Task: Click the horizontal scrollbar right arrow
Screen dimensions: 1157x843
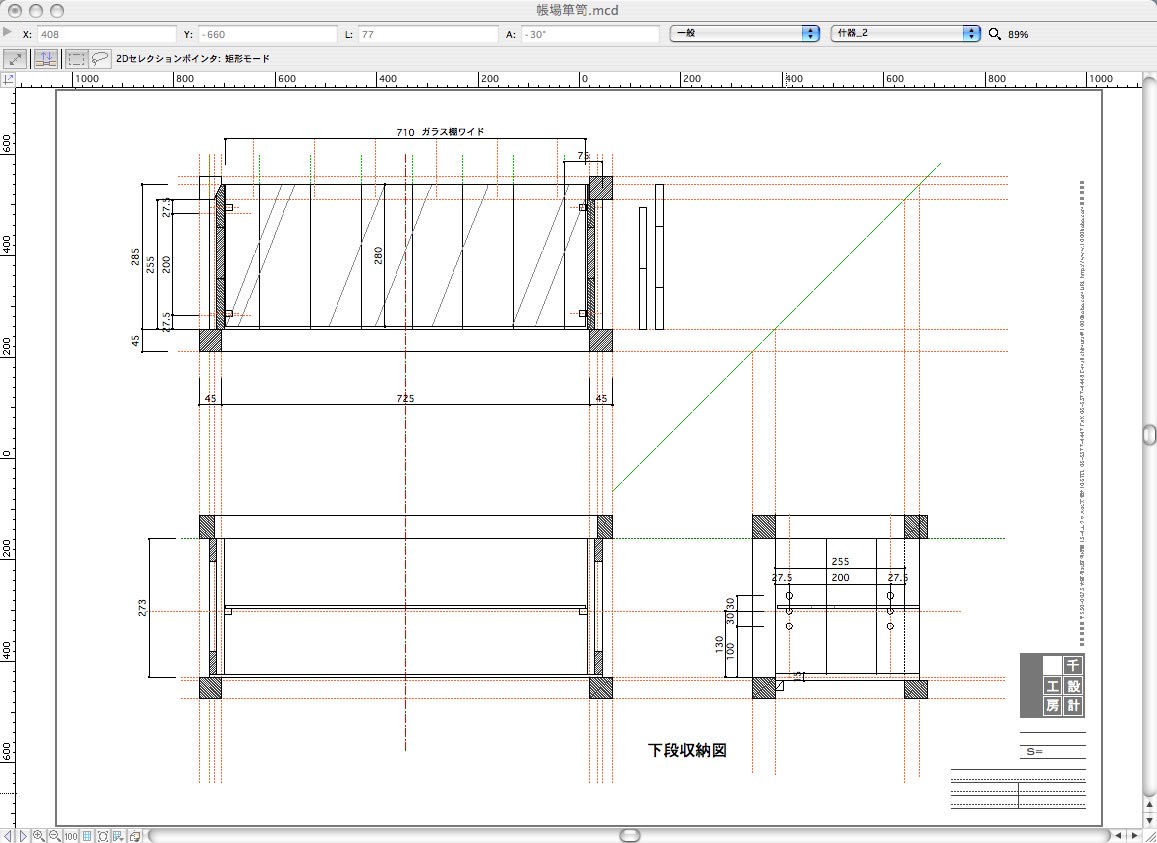Action: [1134, 836]
